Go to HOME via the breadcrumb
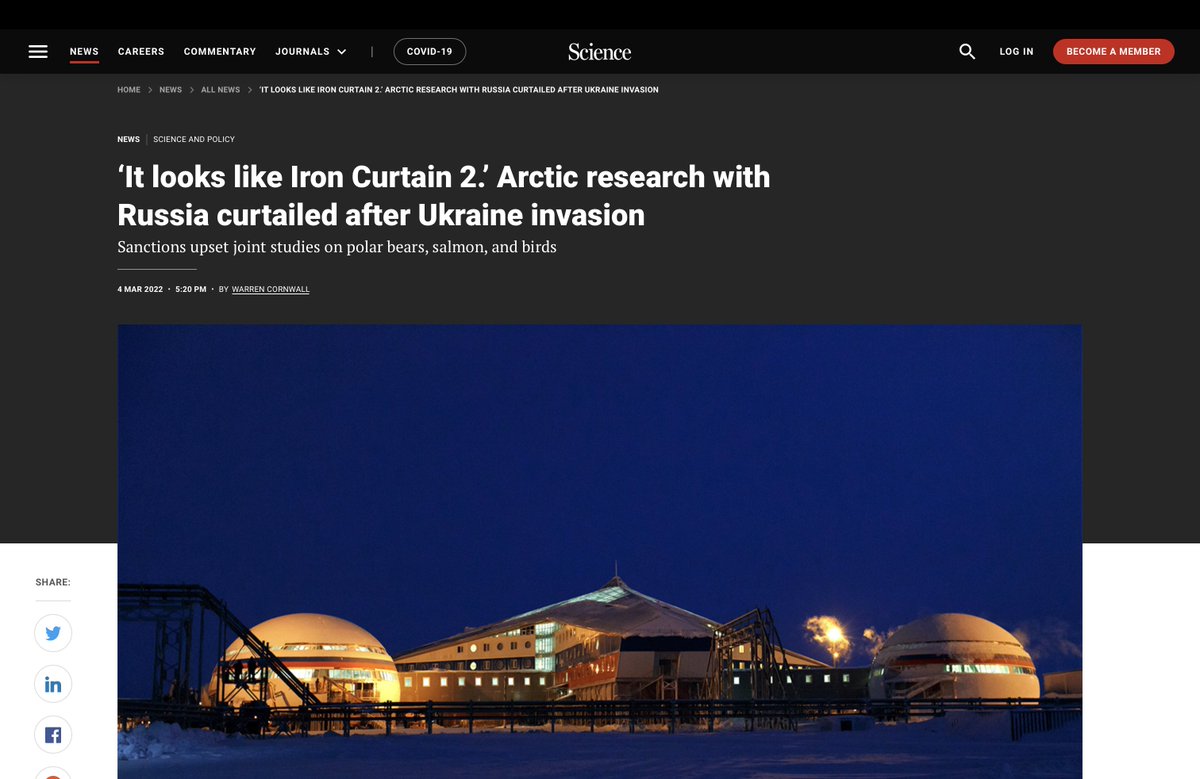 pos(128,89)
